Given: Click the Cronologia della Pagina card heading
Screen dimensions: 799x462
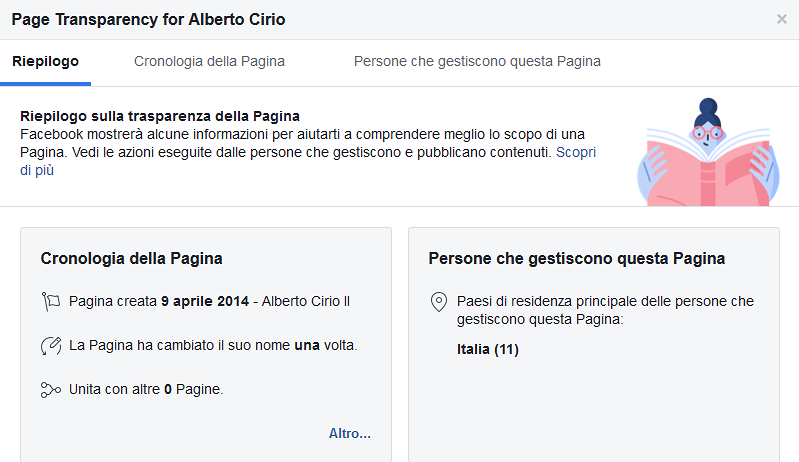Looking at the screenshot, I should point(131,258).
